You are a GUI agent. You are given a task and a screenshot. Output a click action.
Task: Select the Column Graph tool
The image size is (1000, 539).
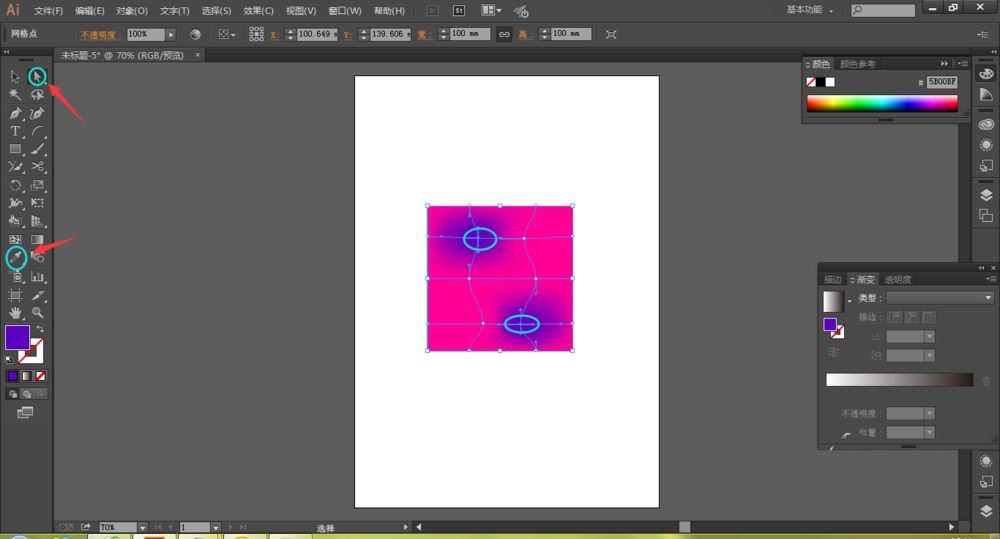pyautogui.click(x=37, y=277)
